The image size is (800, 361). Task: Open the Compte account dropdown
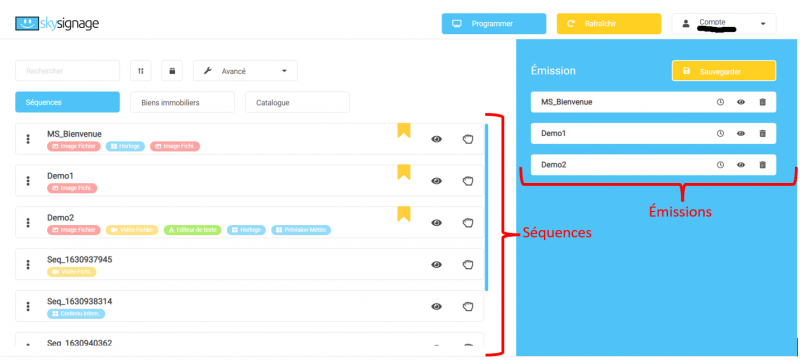click(724, 23)
